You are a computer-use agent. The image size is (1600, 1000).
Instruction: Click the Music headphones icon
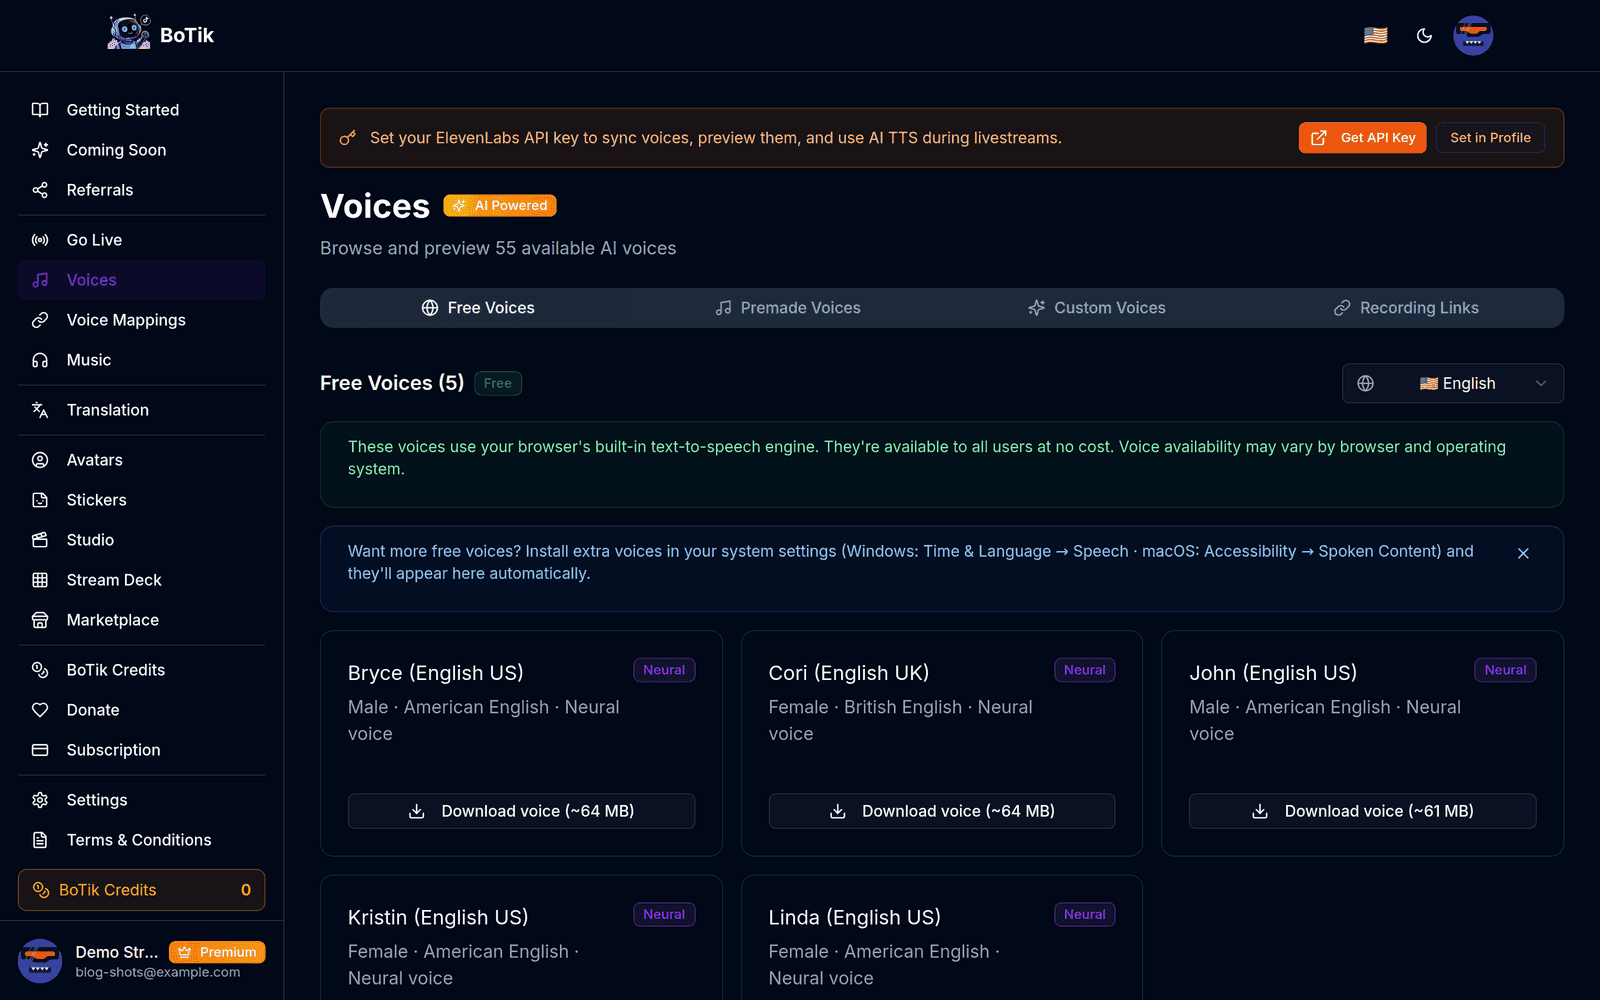click(x=40, y=360)
